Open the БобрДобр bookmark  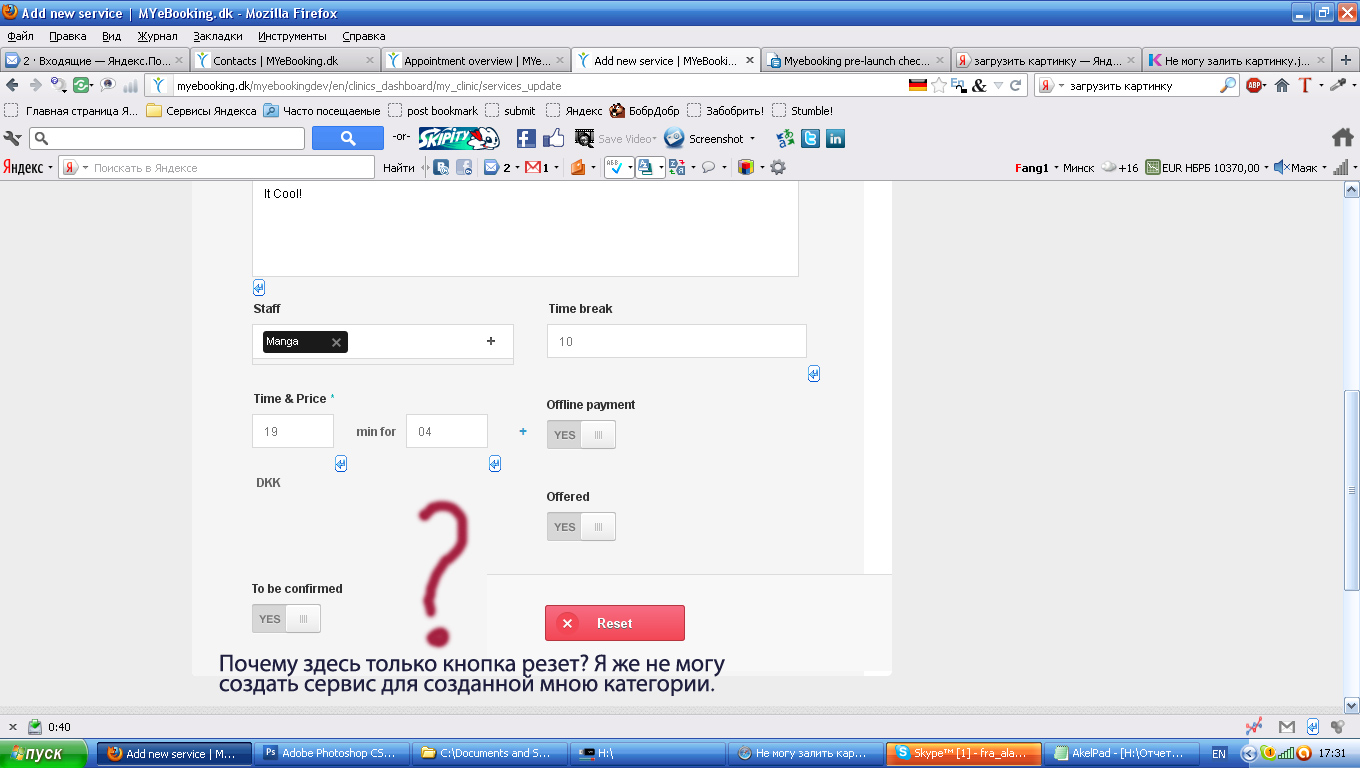click(x=644, y=111)
